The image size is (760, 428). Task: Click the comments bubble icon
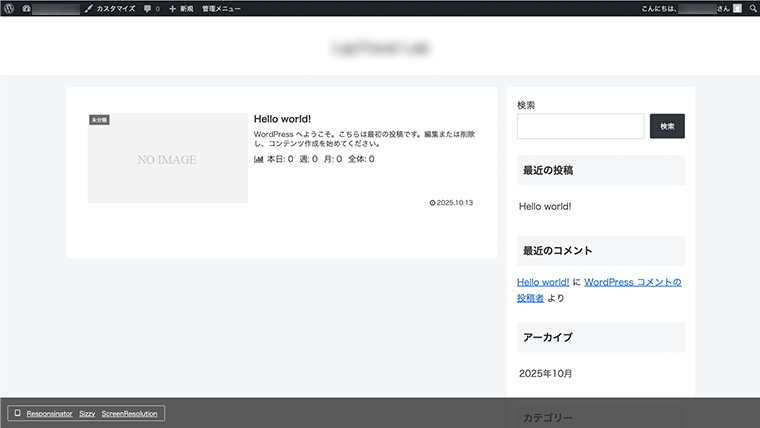coord(148,8)
